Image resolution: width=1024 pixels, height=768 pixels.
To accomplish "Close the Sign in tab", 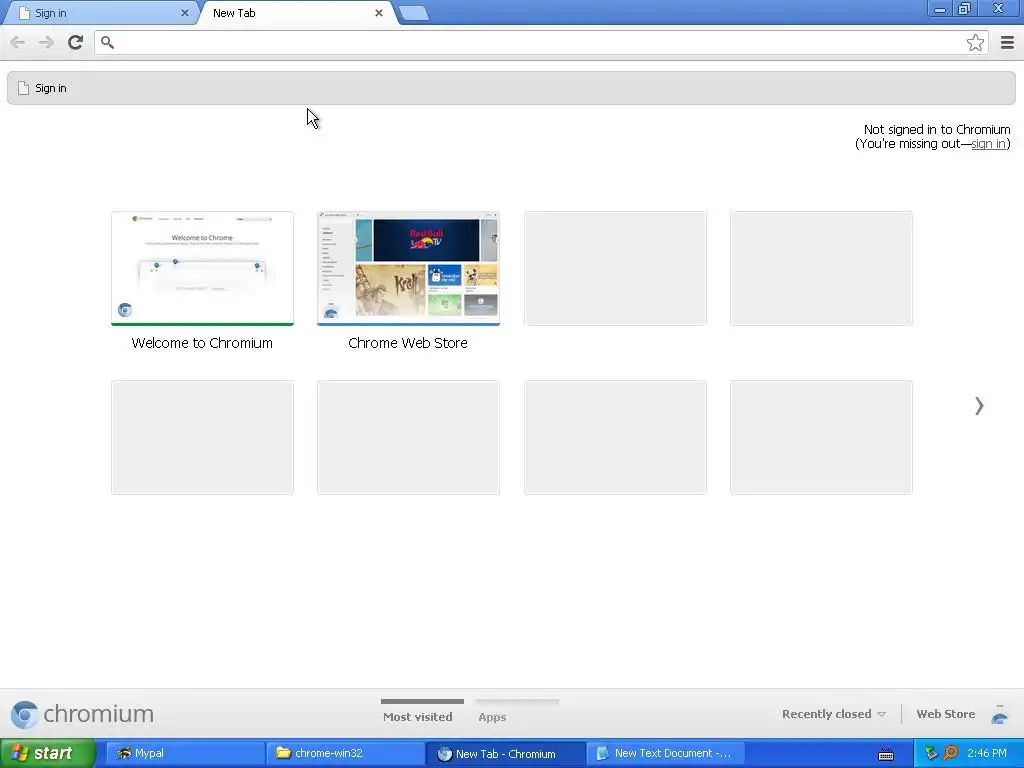I will pos(185,13).
